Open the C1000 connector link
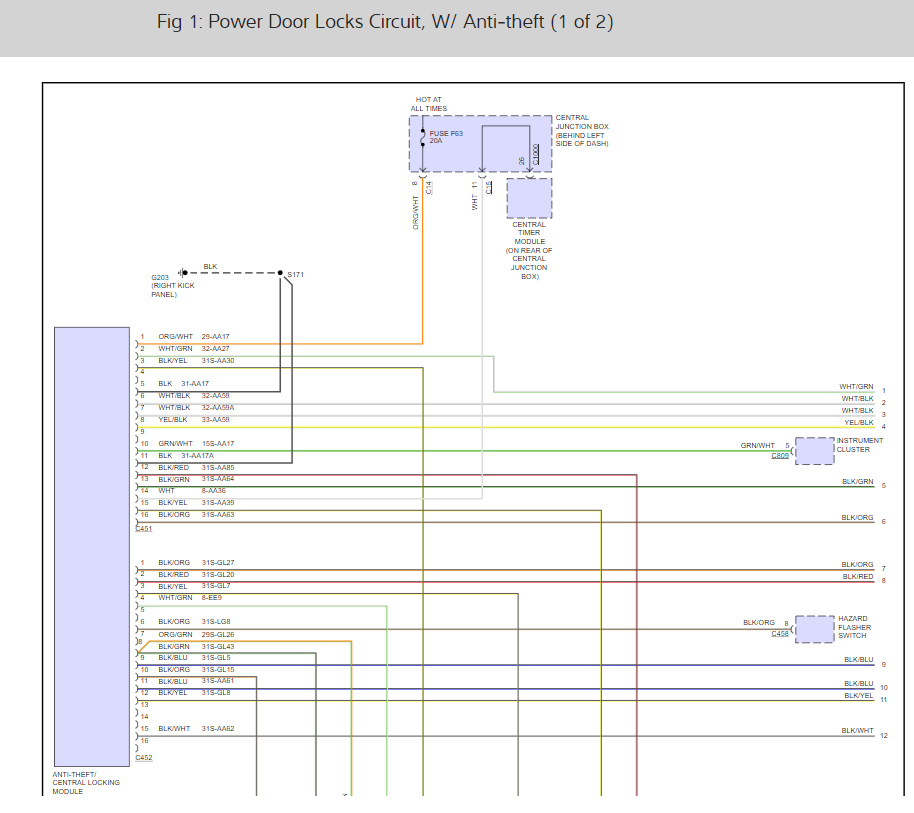Image resolution: width=914 pixels, height=813 pixels. [x=536, y=155]
